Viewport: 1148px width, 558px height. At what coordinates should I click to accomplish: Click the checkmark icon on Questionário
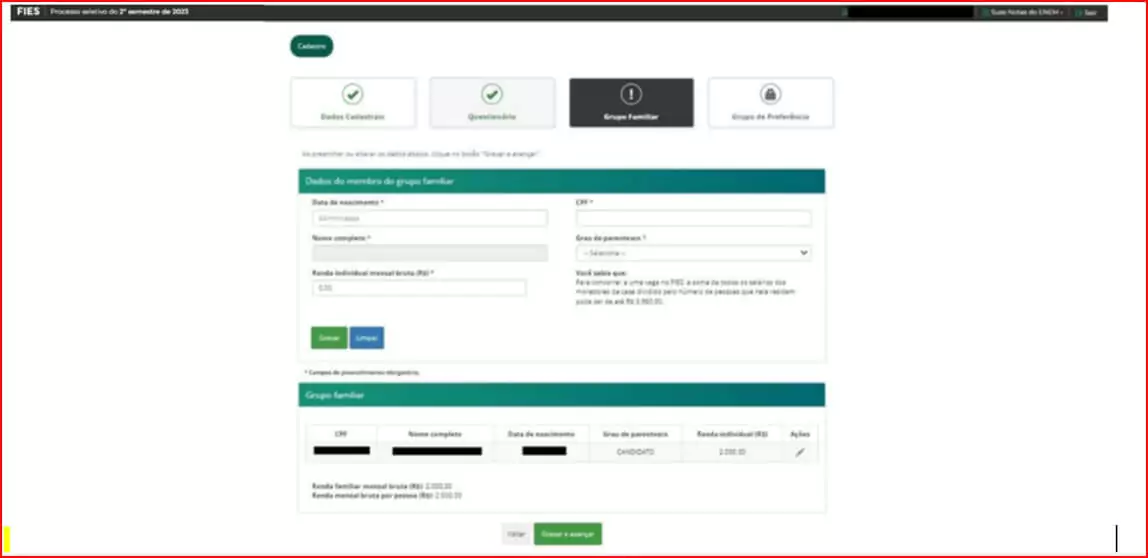click(492, 94)
